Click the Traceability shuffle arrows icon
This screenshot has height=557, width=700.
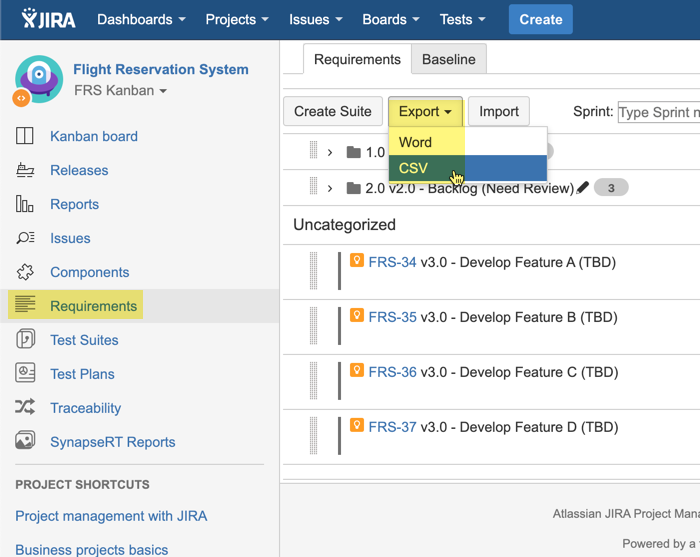pyautogui.click(x=25, y=409)
